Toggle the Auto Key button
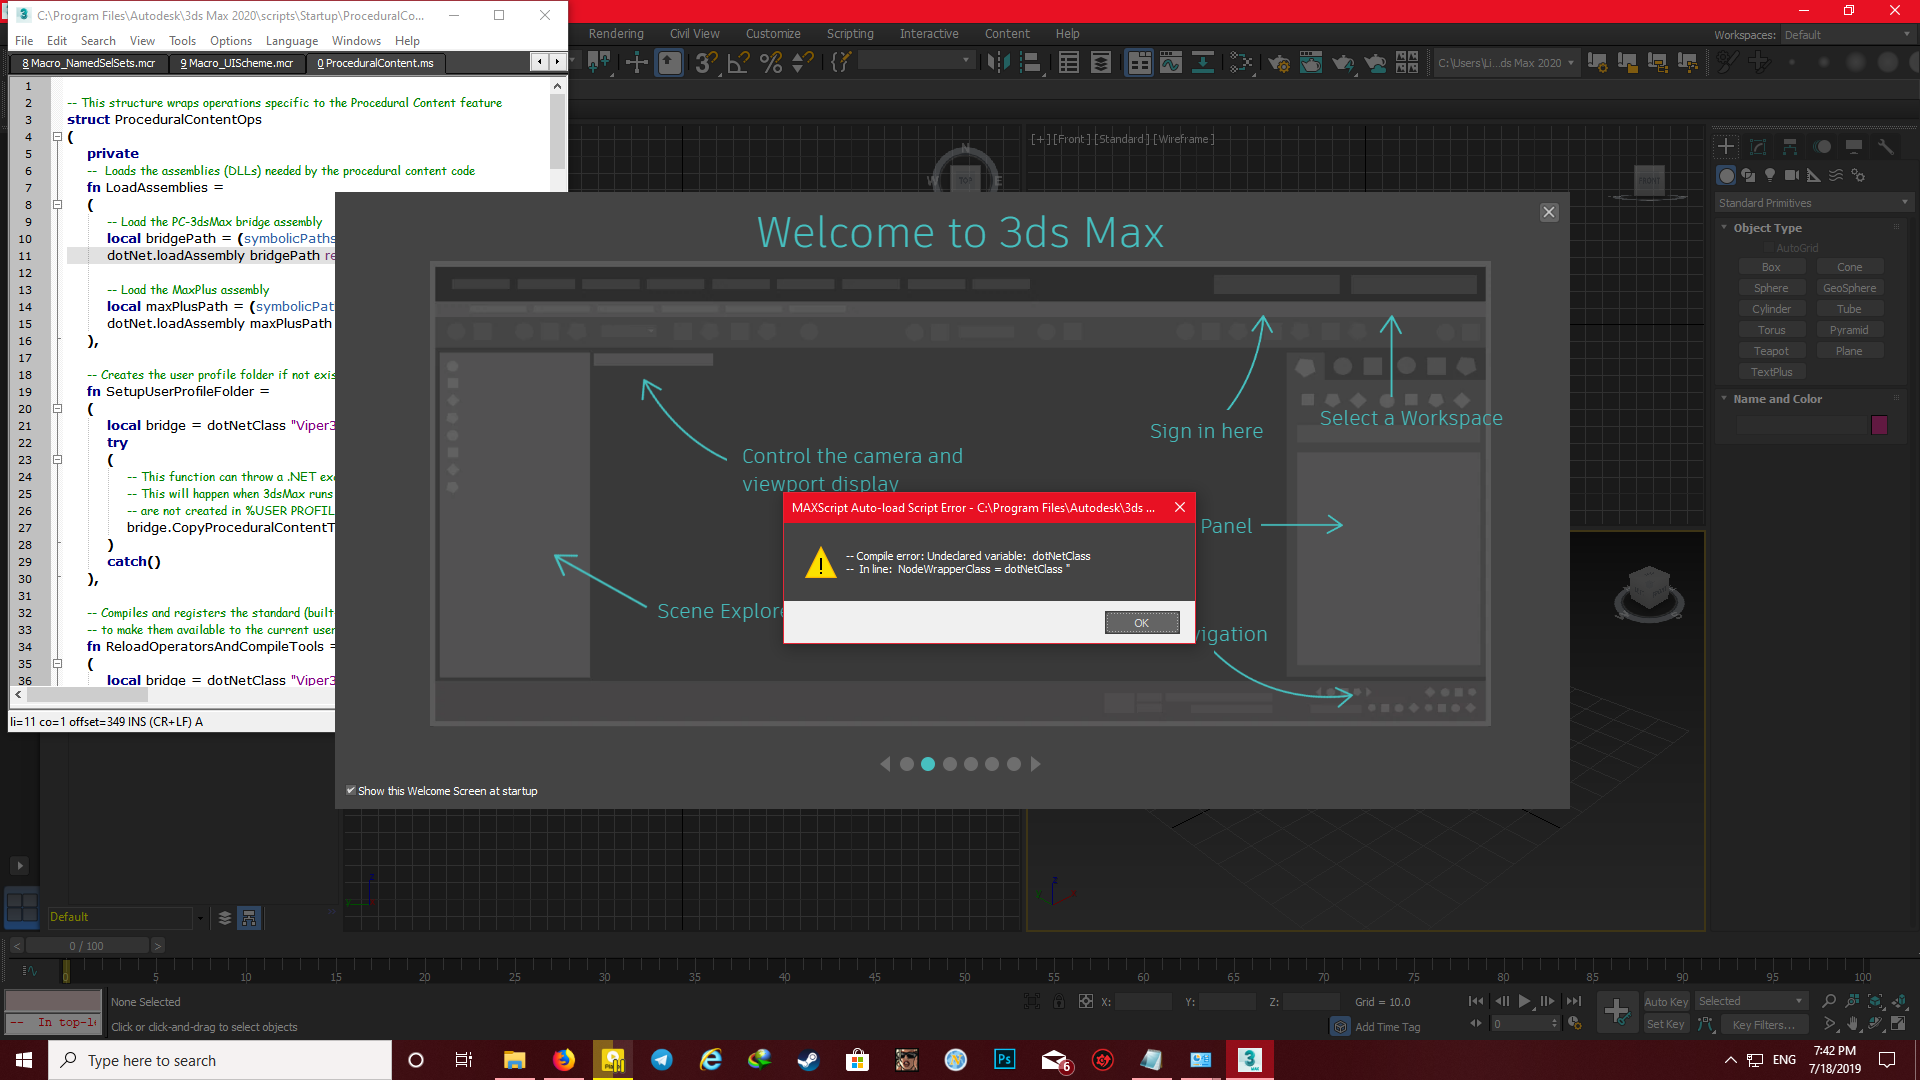The image size is (1920, 1080). point(1666,1002)
